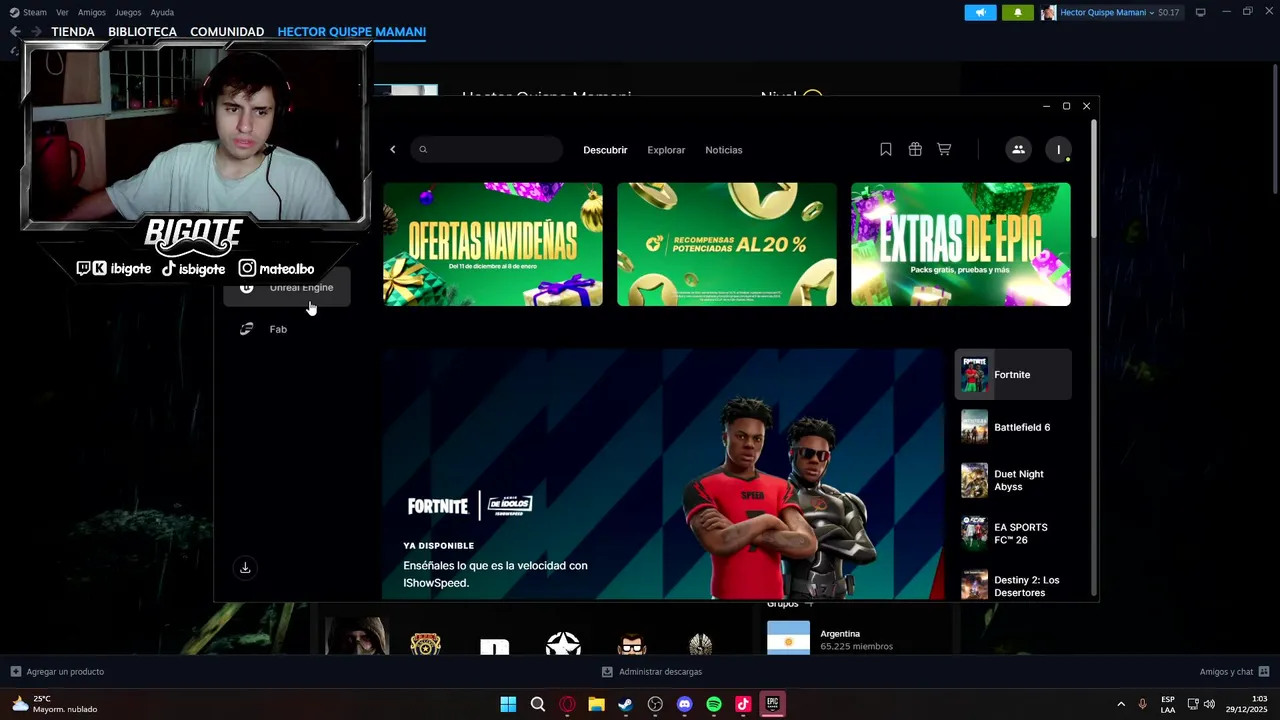Open the Amigos menu in Steam
This screenshot has height=720, width=1280.
click(92, 12)
